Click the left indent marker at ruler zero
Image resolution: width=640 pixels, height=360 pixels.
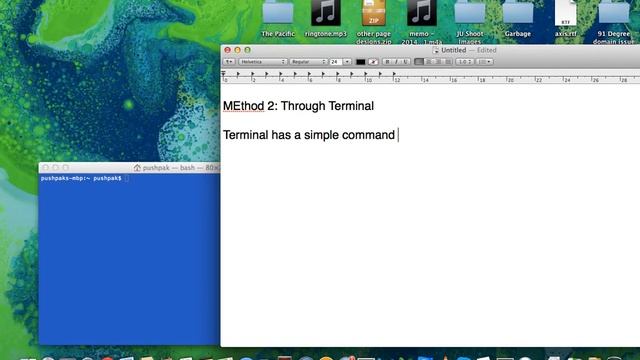pyautogui.click(x=223, y=74)
